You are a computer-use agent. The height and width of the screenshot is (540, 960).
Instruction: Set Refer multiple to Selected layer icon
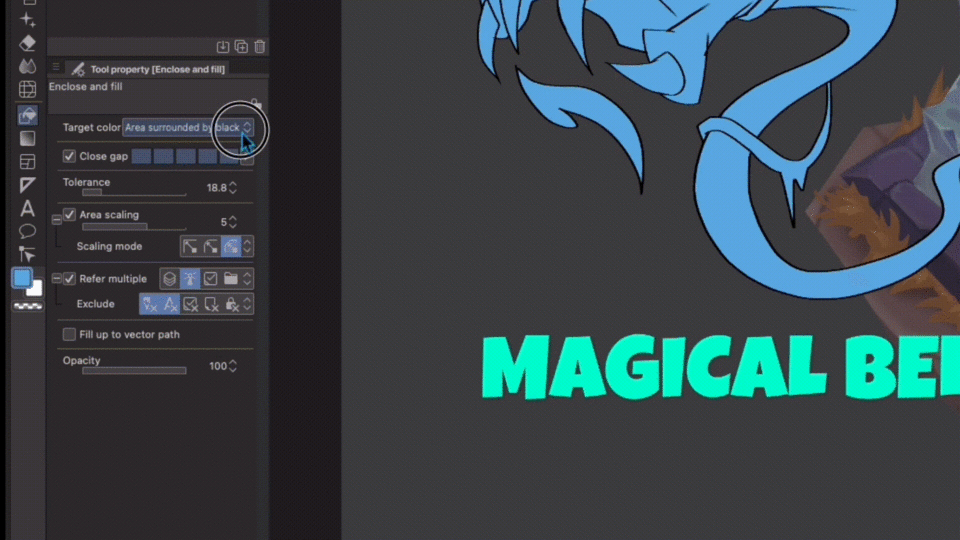(211, 279)
